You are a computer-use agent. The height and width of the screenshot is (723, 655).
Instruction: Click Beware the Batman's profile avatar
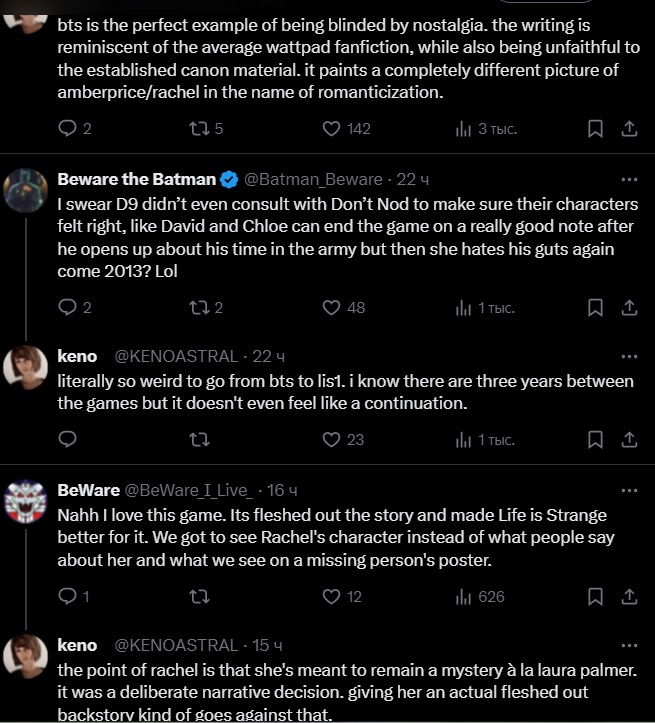click(x=26, y=191)
